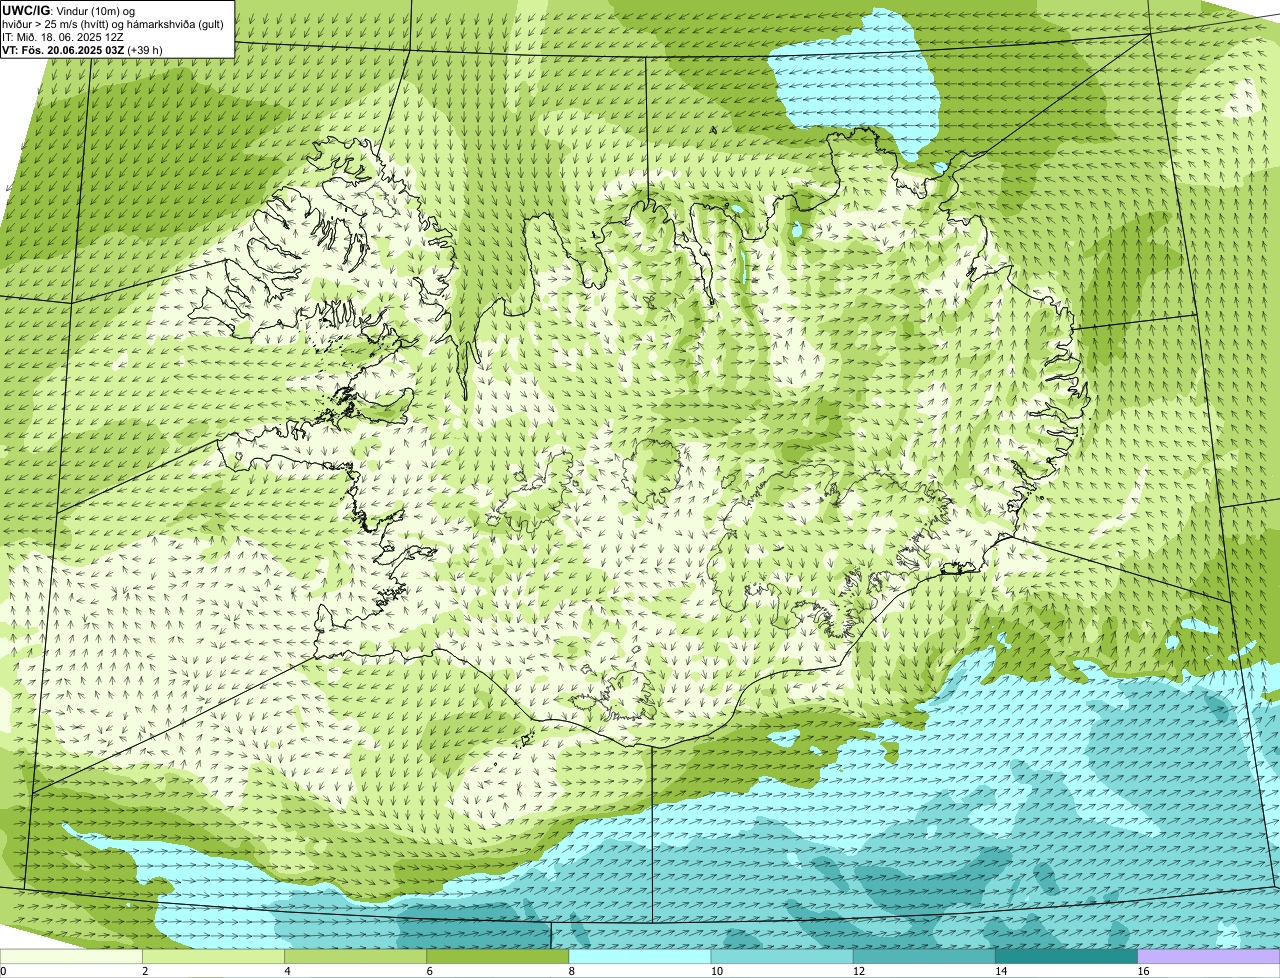Click the 4–6 m/s green legend swatch
Screen dimensions: 1280x978
tap(355, 957)
